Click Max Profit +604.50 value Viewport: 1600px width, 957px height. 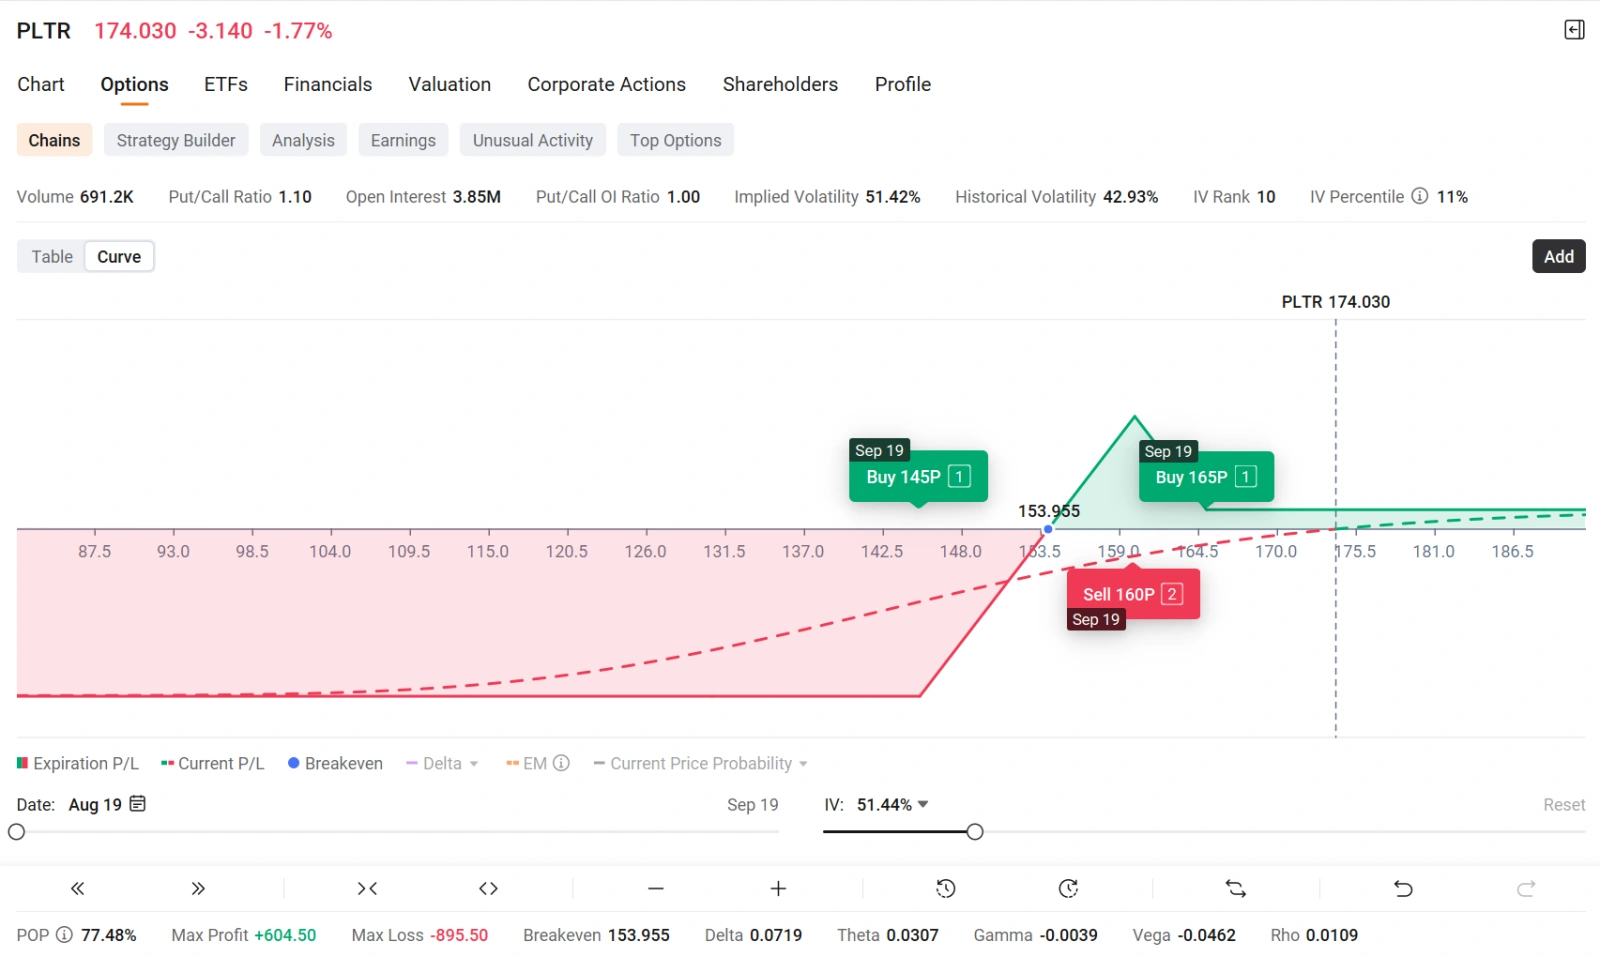285,935
